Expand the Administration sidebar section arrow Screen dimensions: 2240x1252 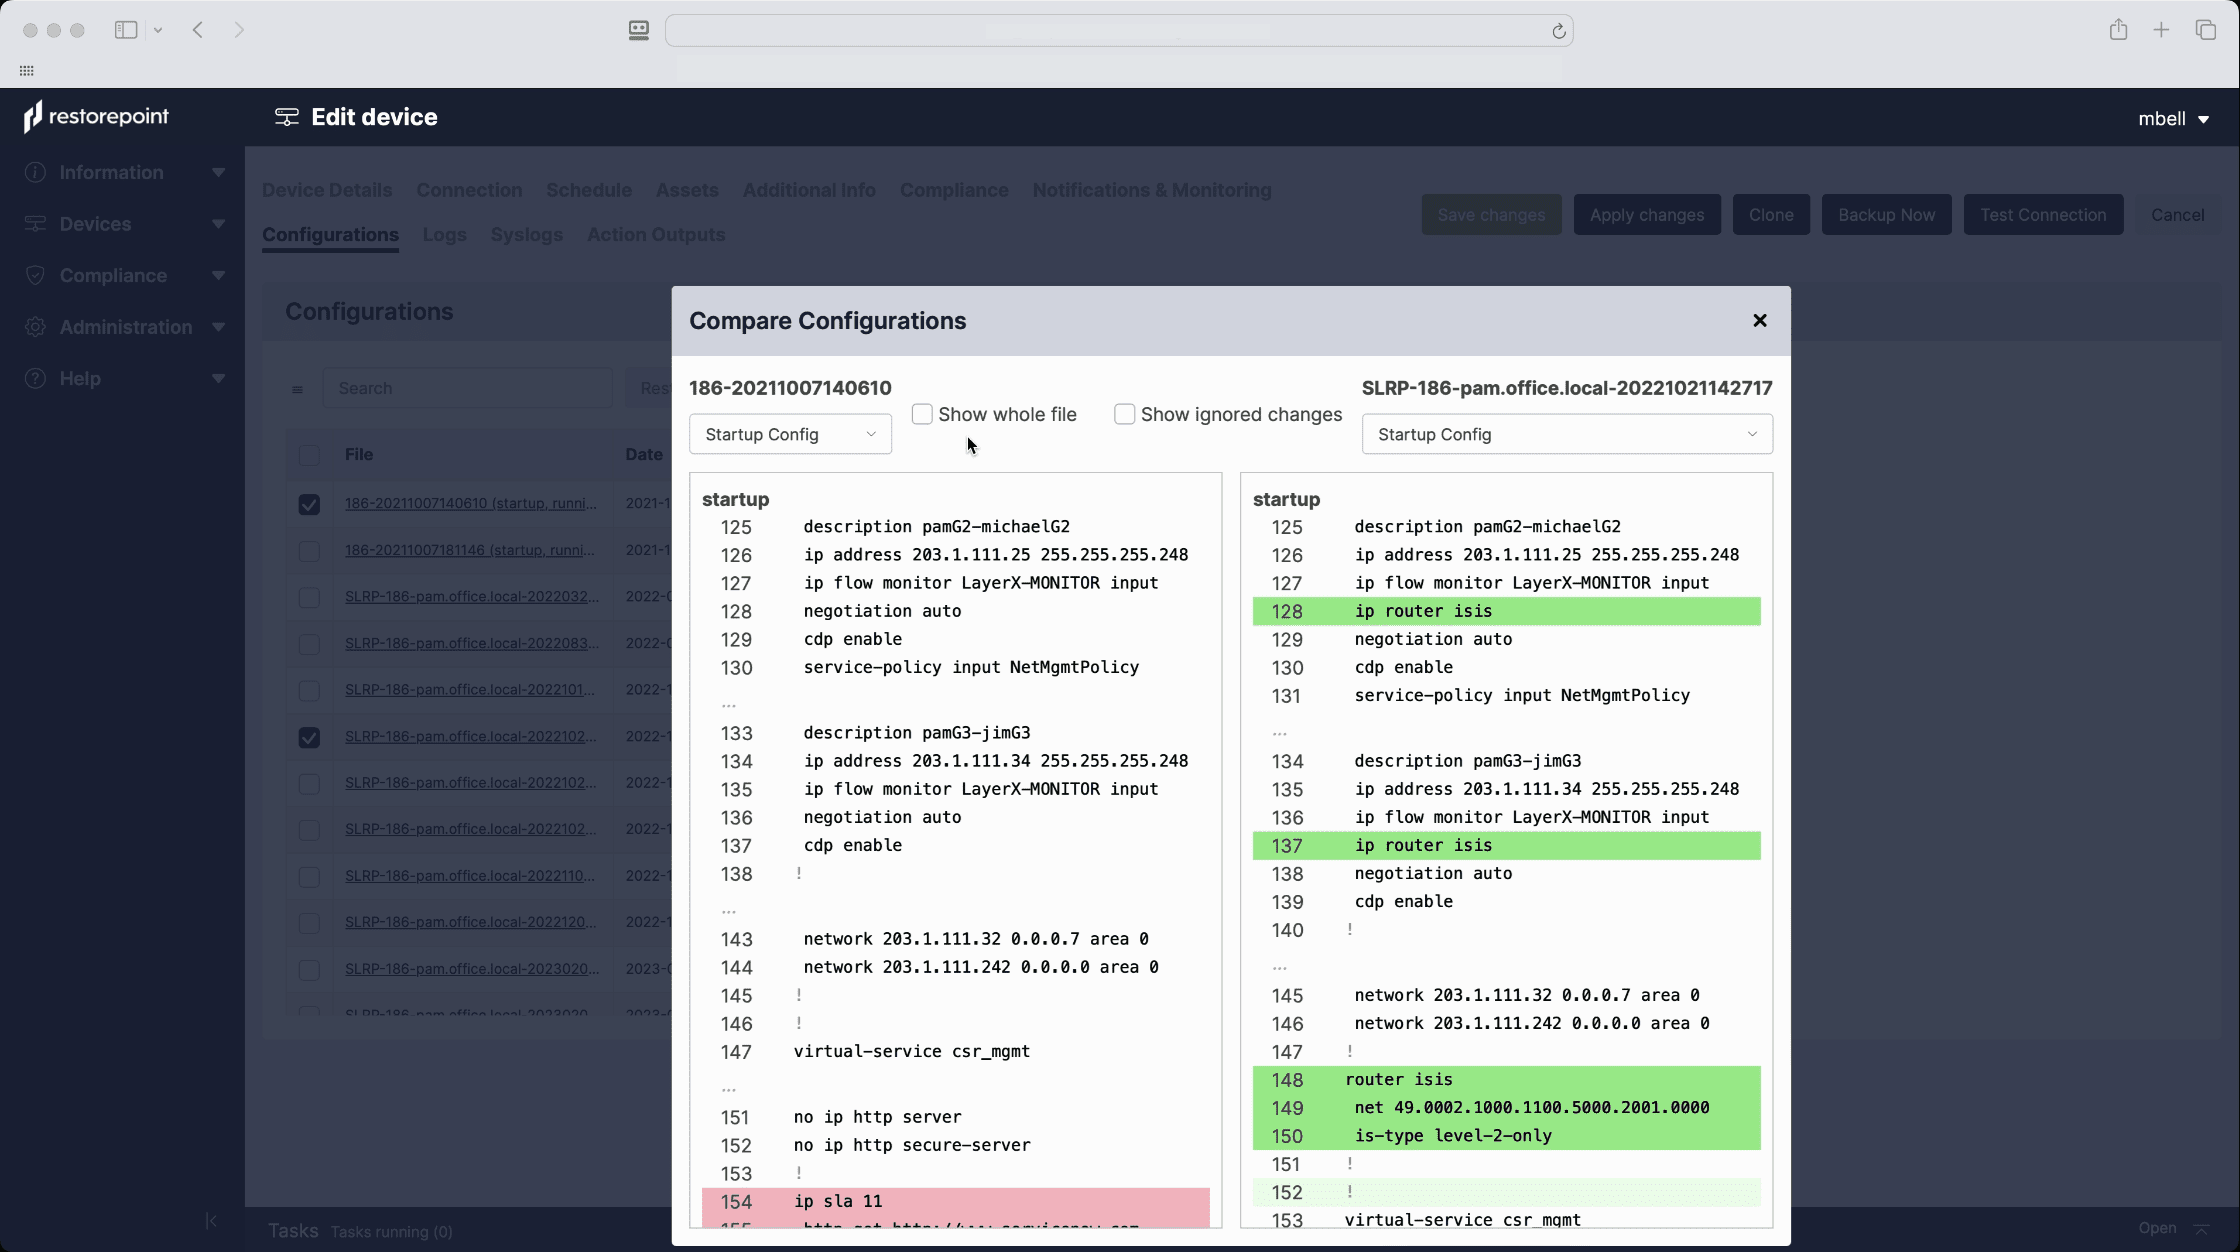coord(218,327)
